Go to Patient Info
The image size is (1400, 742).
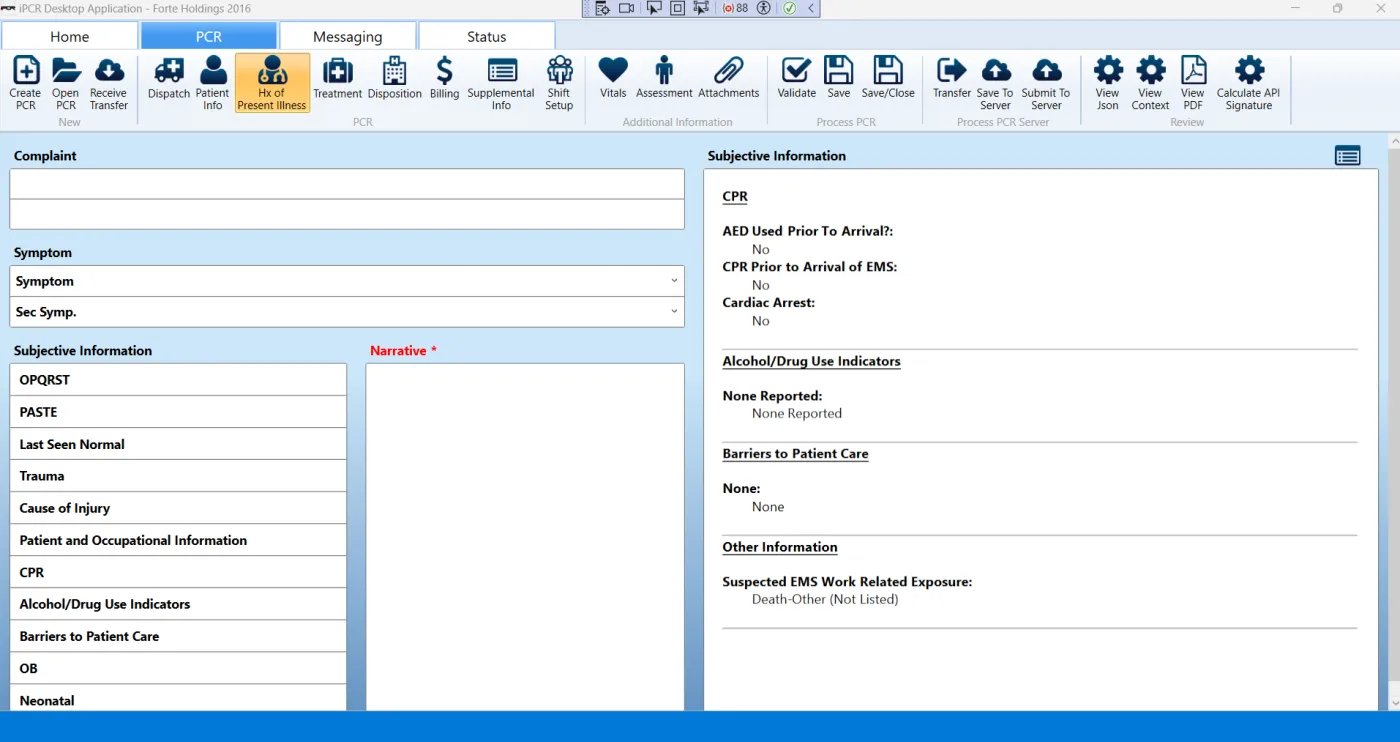[212, 83]
